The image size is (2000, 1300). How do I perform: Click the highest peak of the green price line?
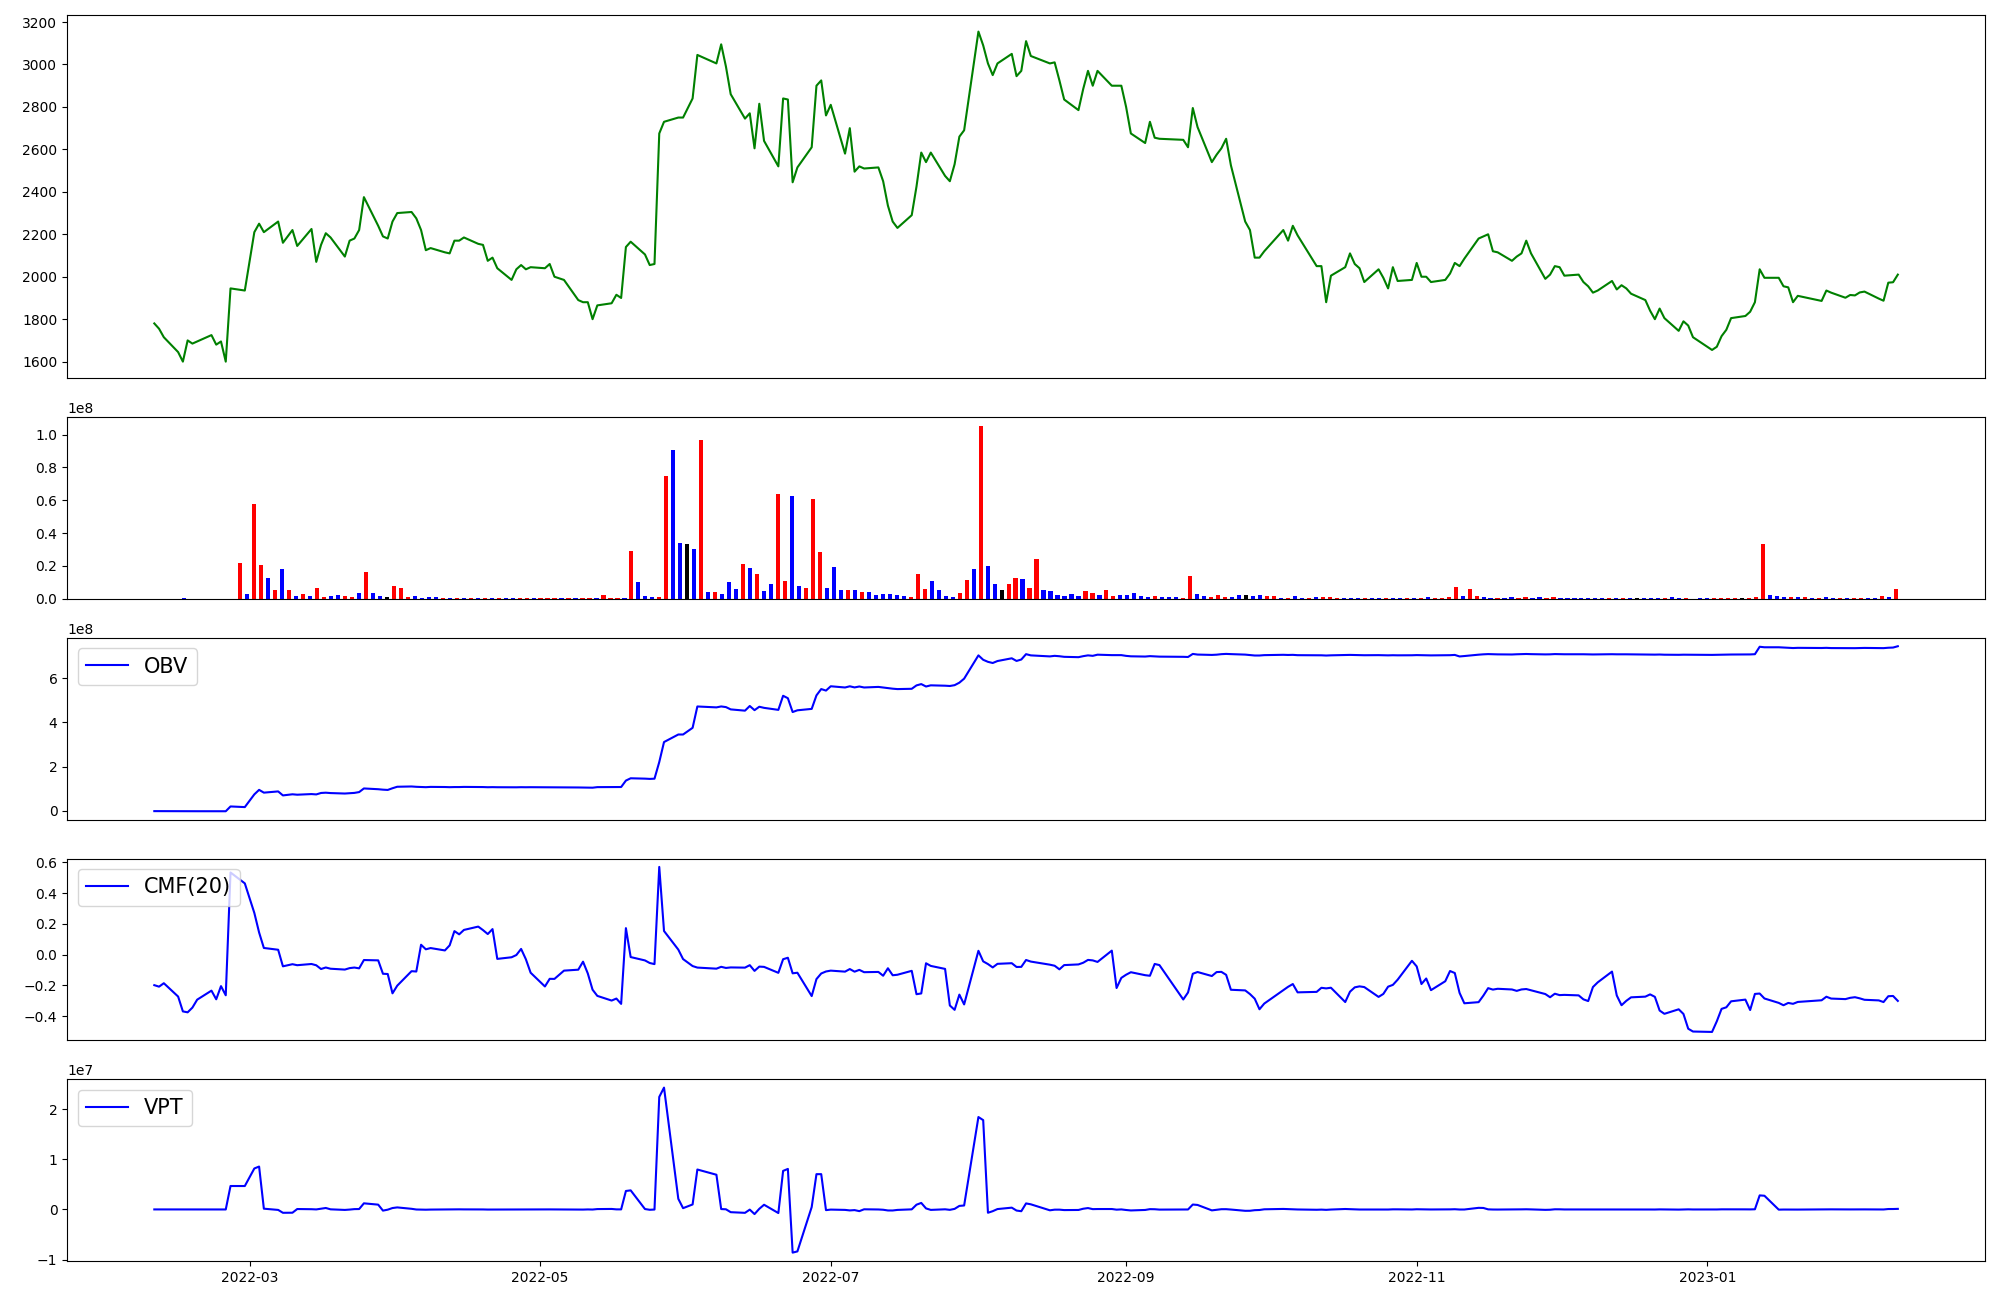pyautogui.click(x=978, y=32)
